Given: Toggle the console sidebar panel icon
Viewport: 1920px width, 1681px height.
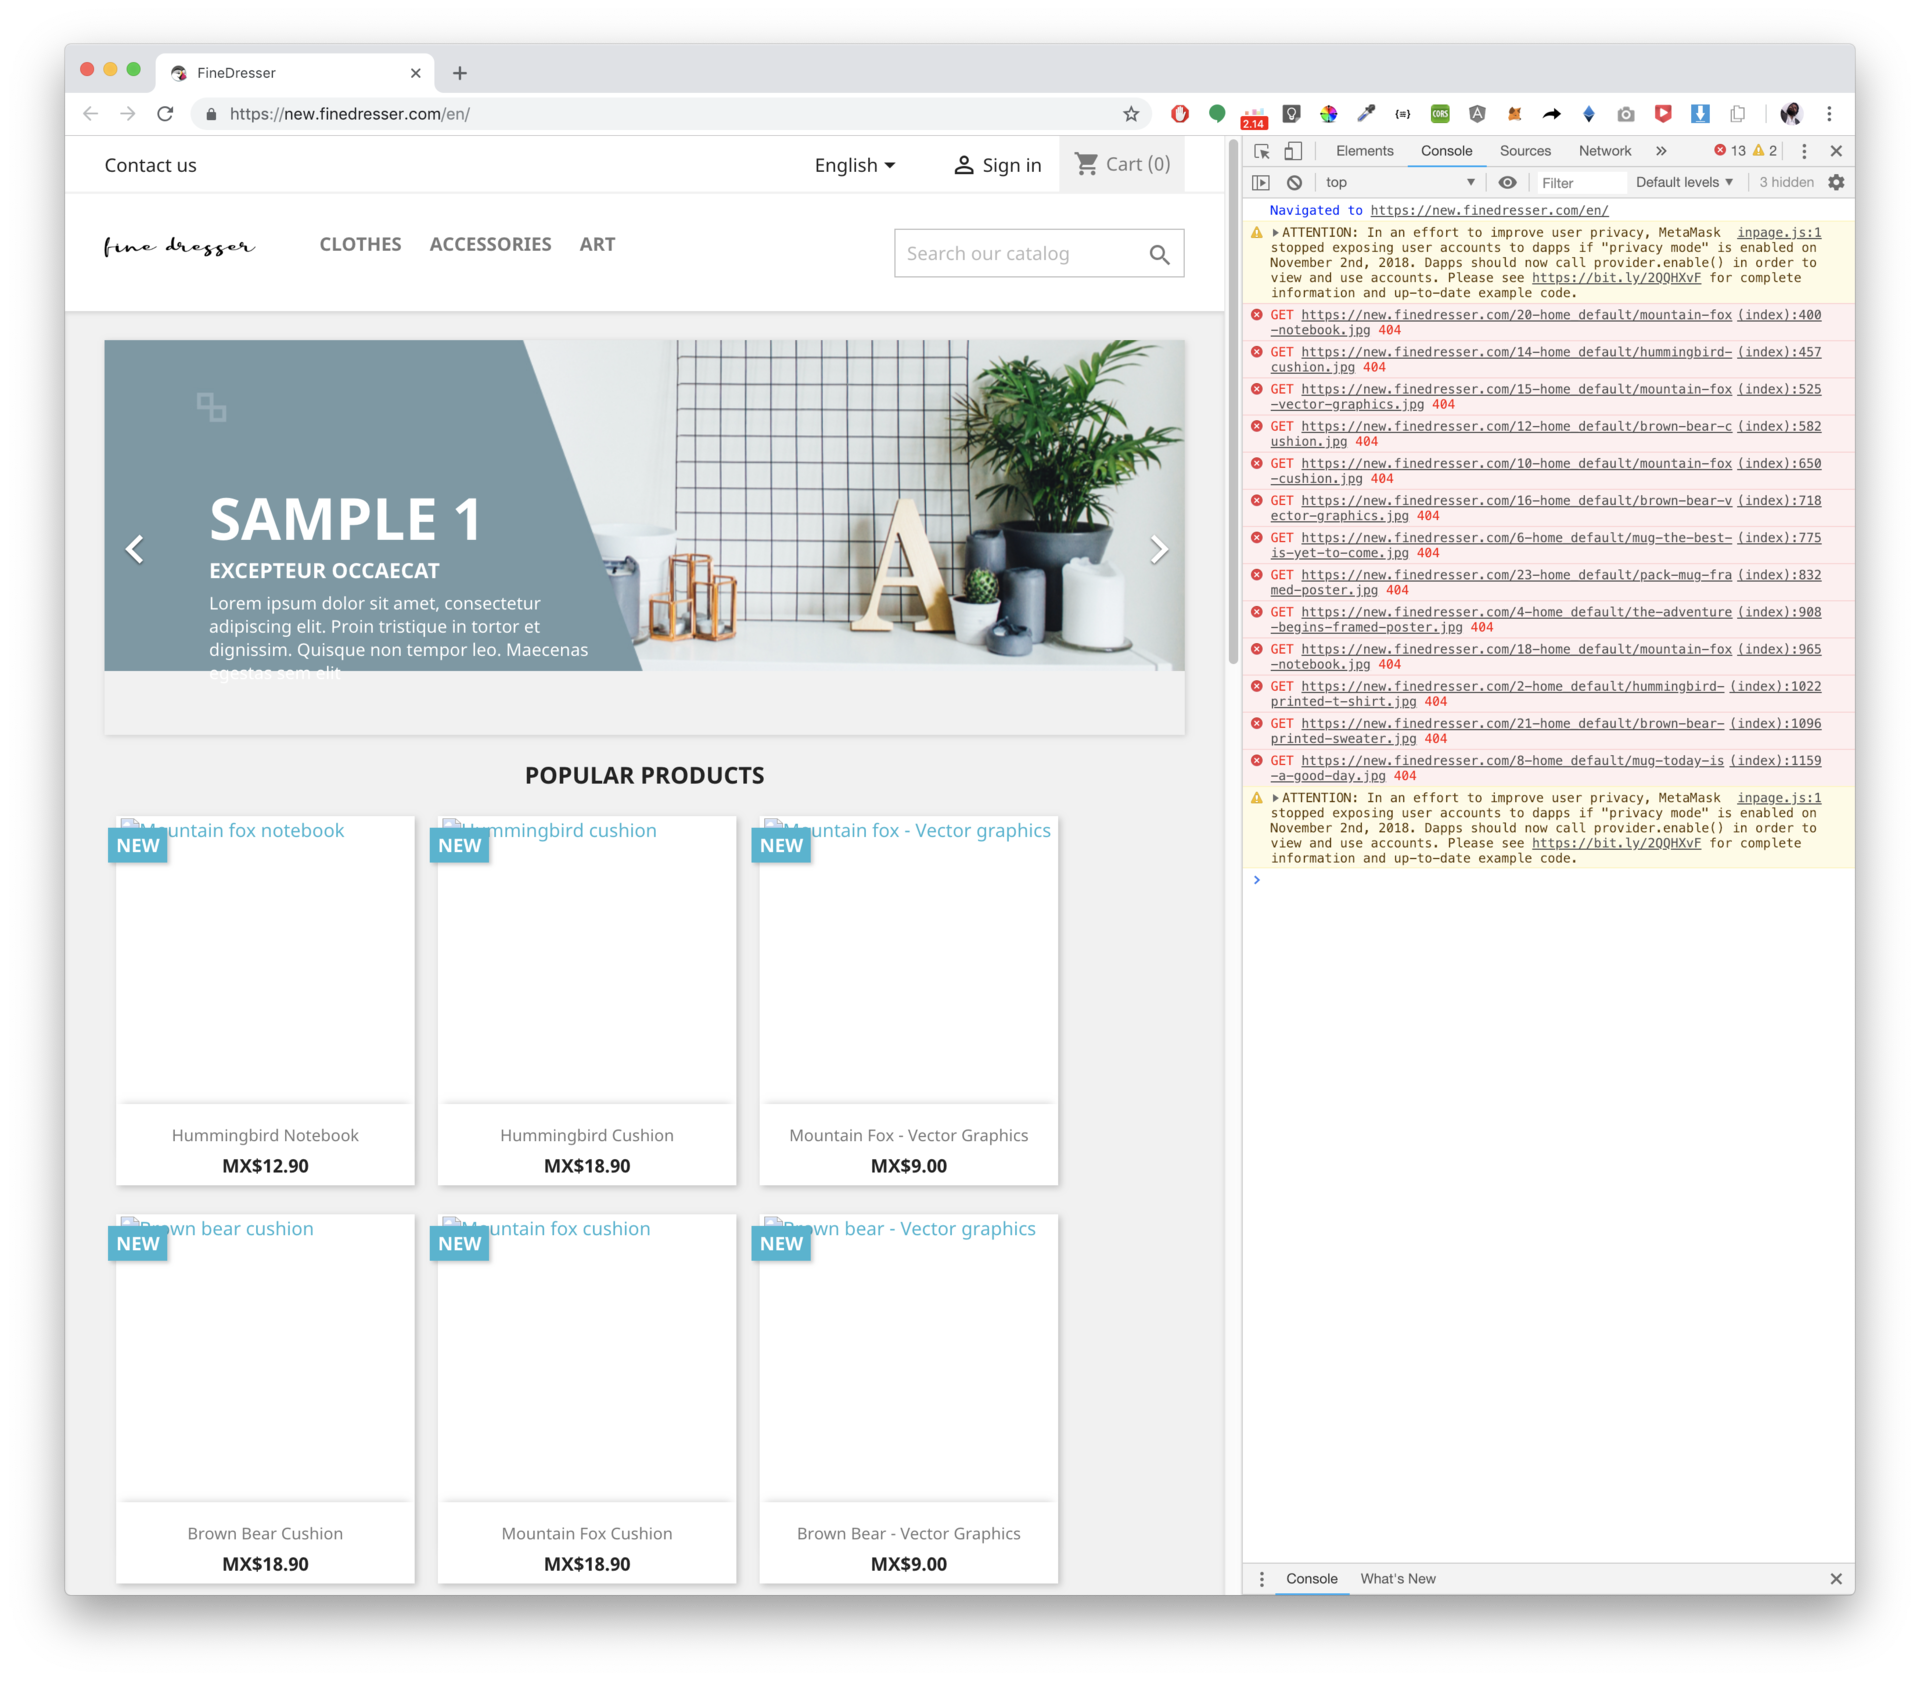Looking at the screenshot, I should tap(1261, 182).
